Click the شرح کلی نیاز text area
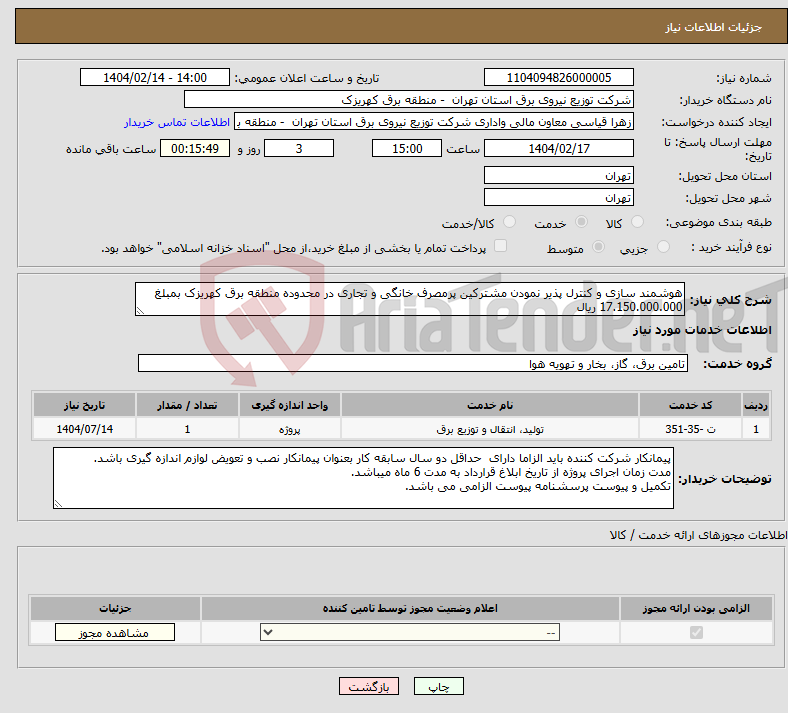 point(410,299)
